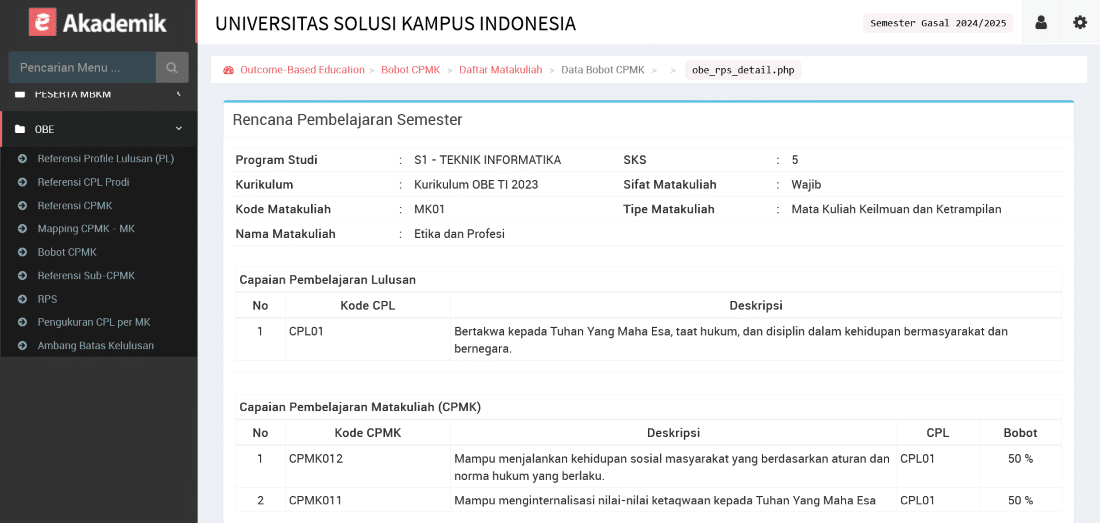Click the arrow icon beside Referensi CPMK
Viewport: 1100px width, 523px height.
pos(22,205)
